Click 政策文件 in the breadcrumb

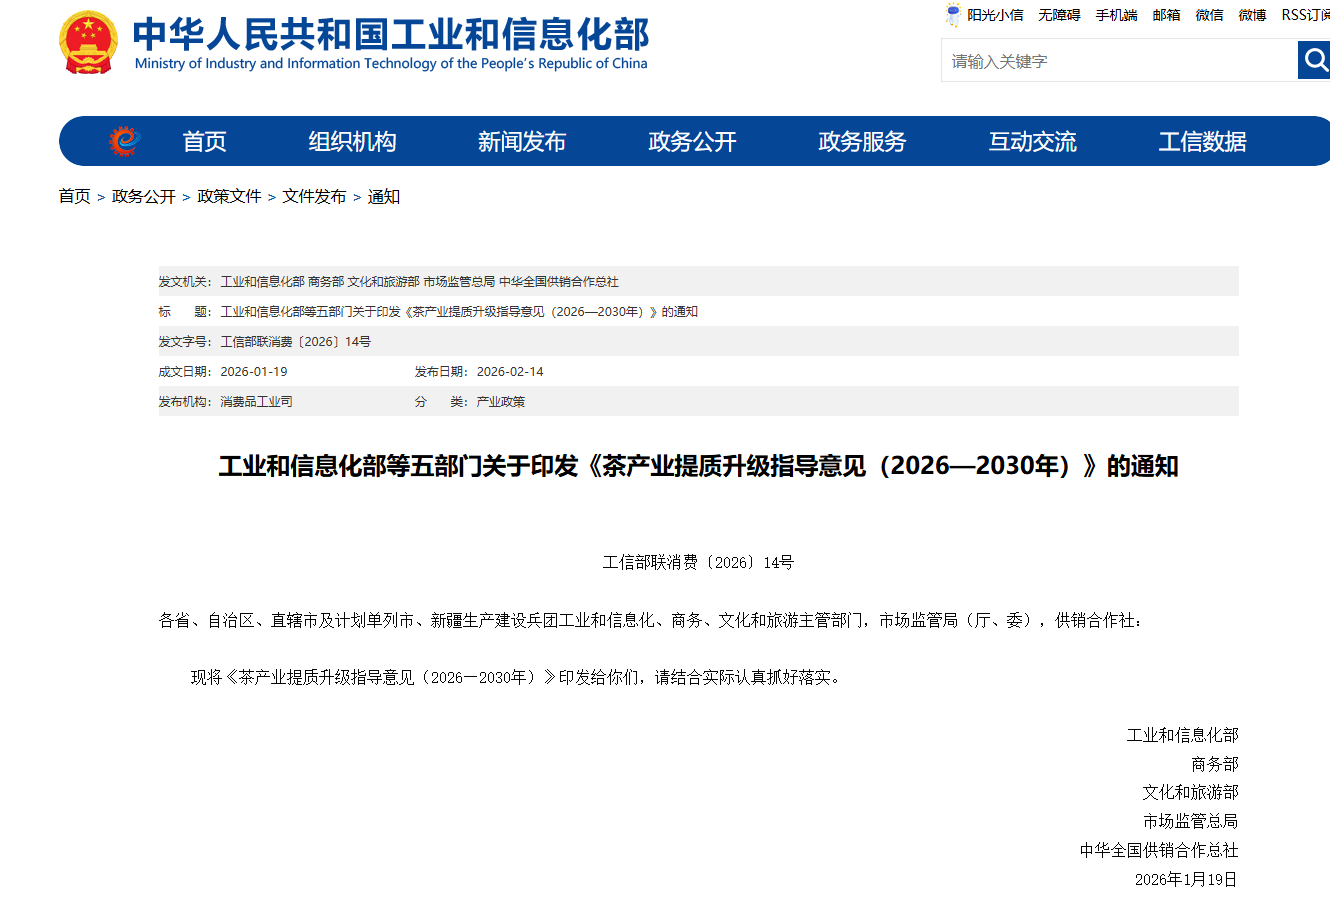tap(229, 197)
